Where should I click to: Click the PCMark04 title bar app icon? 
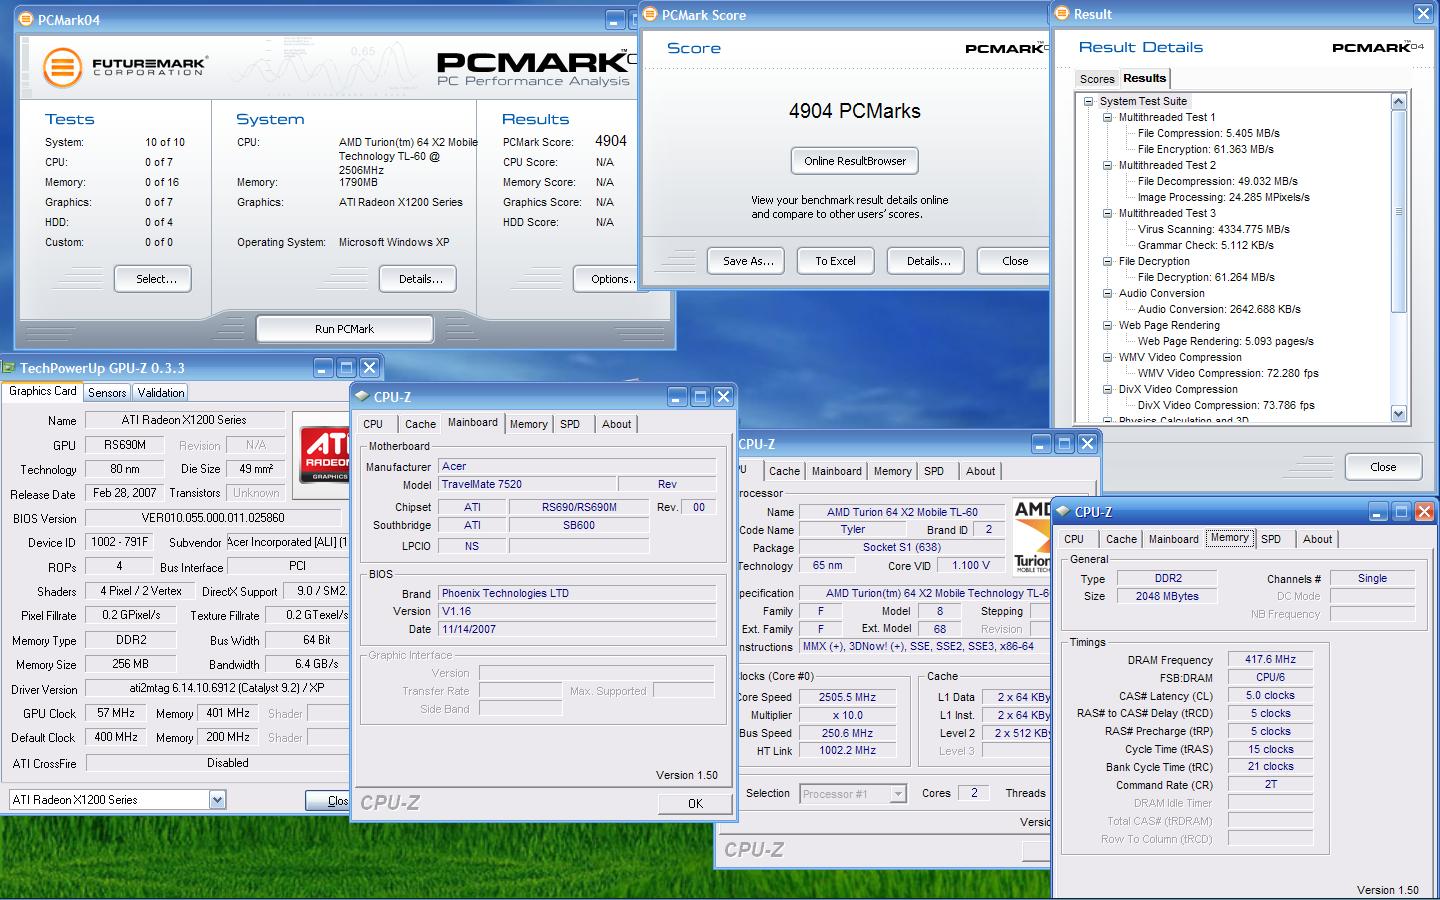(x=25, y=20)
